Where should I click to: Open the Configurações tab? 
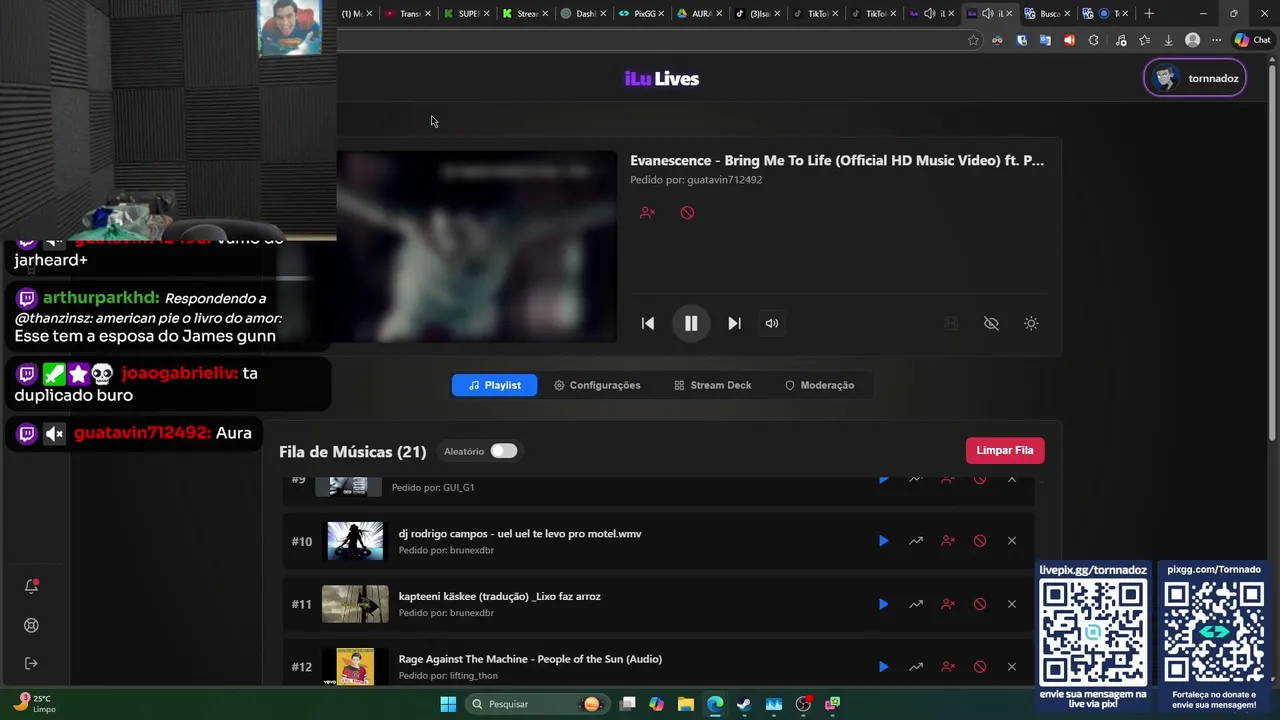(597, 385)
